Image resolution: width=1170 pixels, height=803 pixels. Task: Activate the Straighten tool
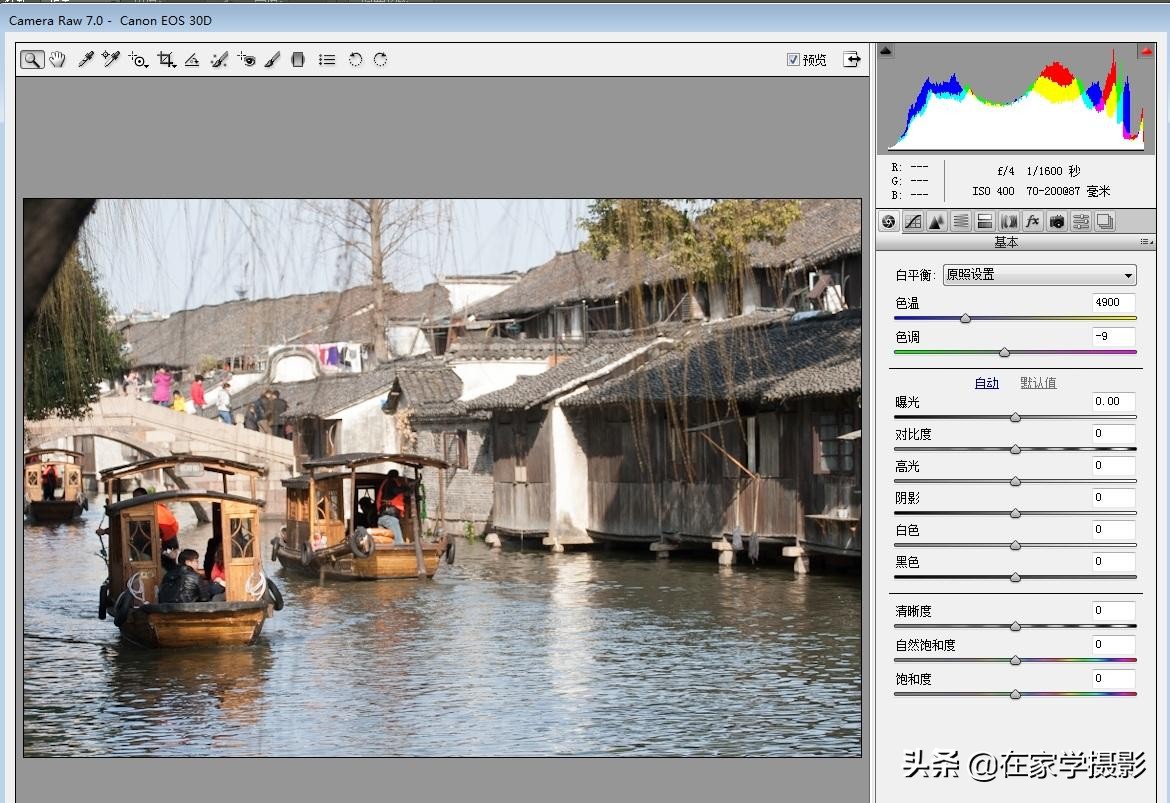(x=192, y=60)
